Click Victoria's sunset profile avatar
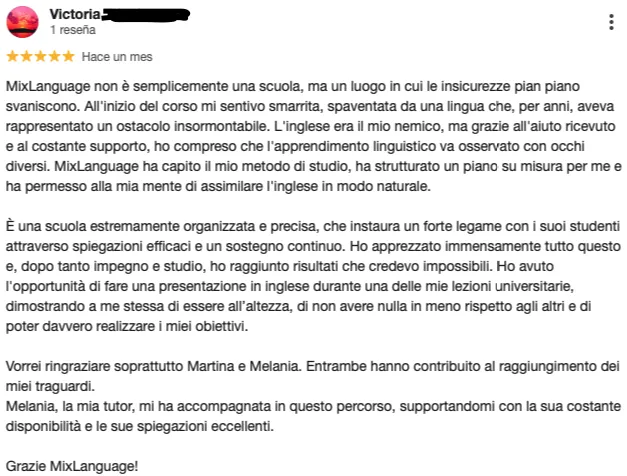This screenshot has width=627, height=476. click(x=22, y=22)
